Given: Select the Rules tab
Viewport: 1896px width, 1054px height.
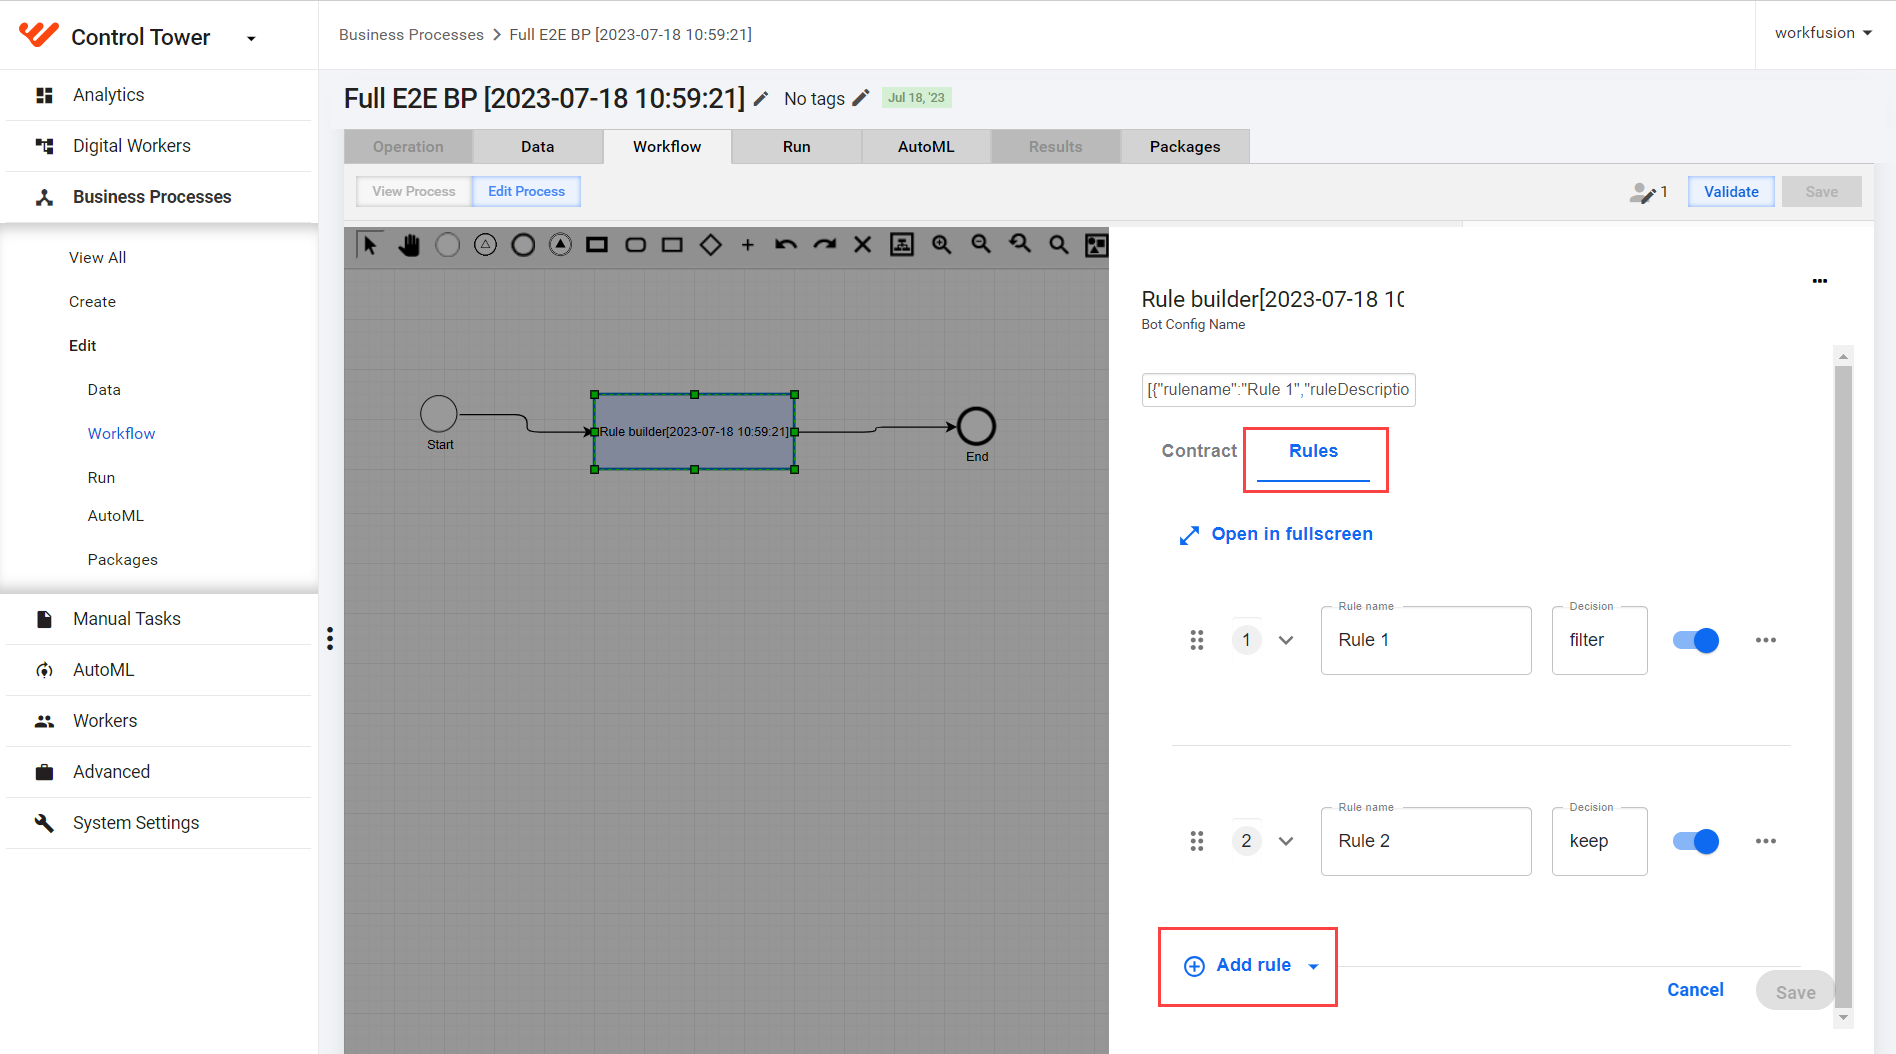Looking at the screenshot, I should (x=1313, y=452).
